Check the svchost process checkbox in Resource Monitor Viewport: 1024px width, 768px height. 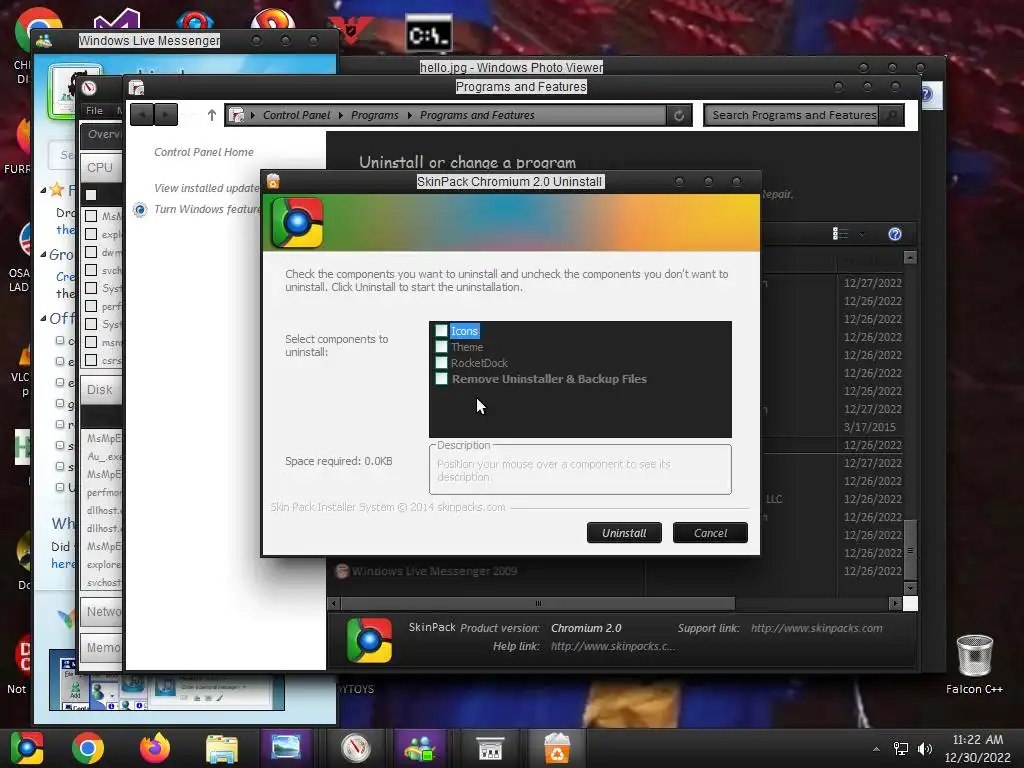(91, 270)
